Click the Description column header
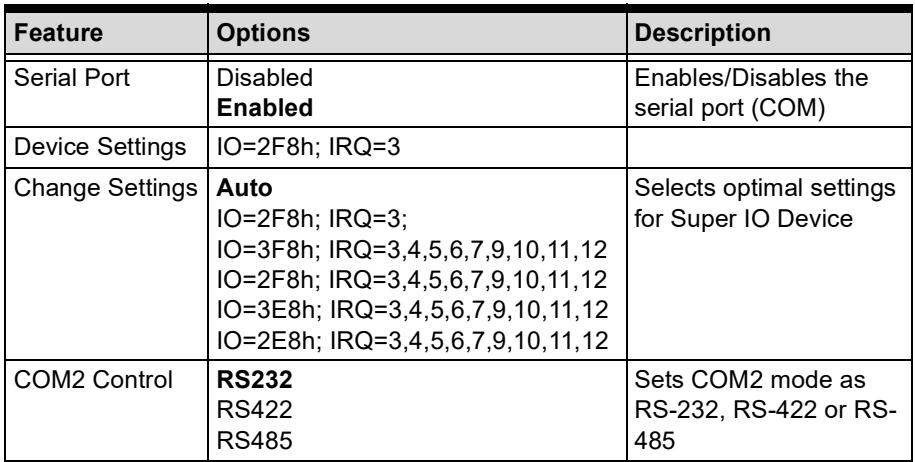The width and height of the screenshot is (915, 462). (703, 33)
